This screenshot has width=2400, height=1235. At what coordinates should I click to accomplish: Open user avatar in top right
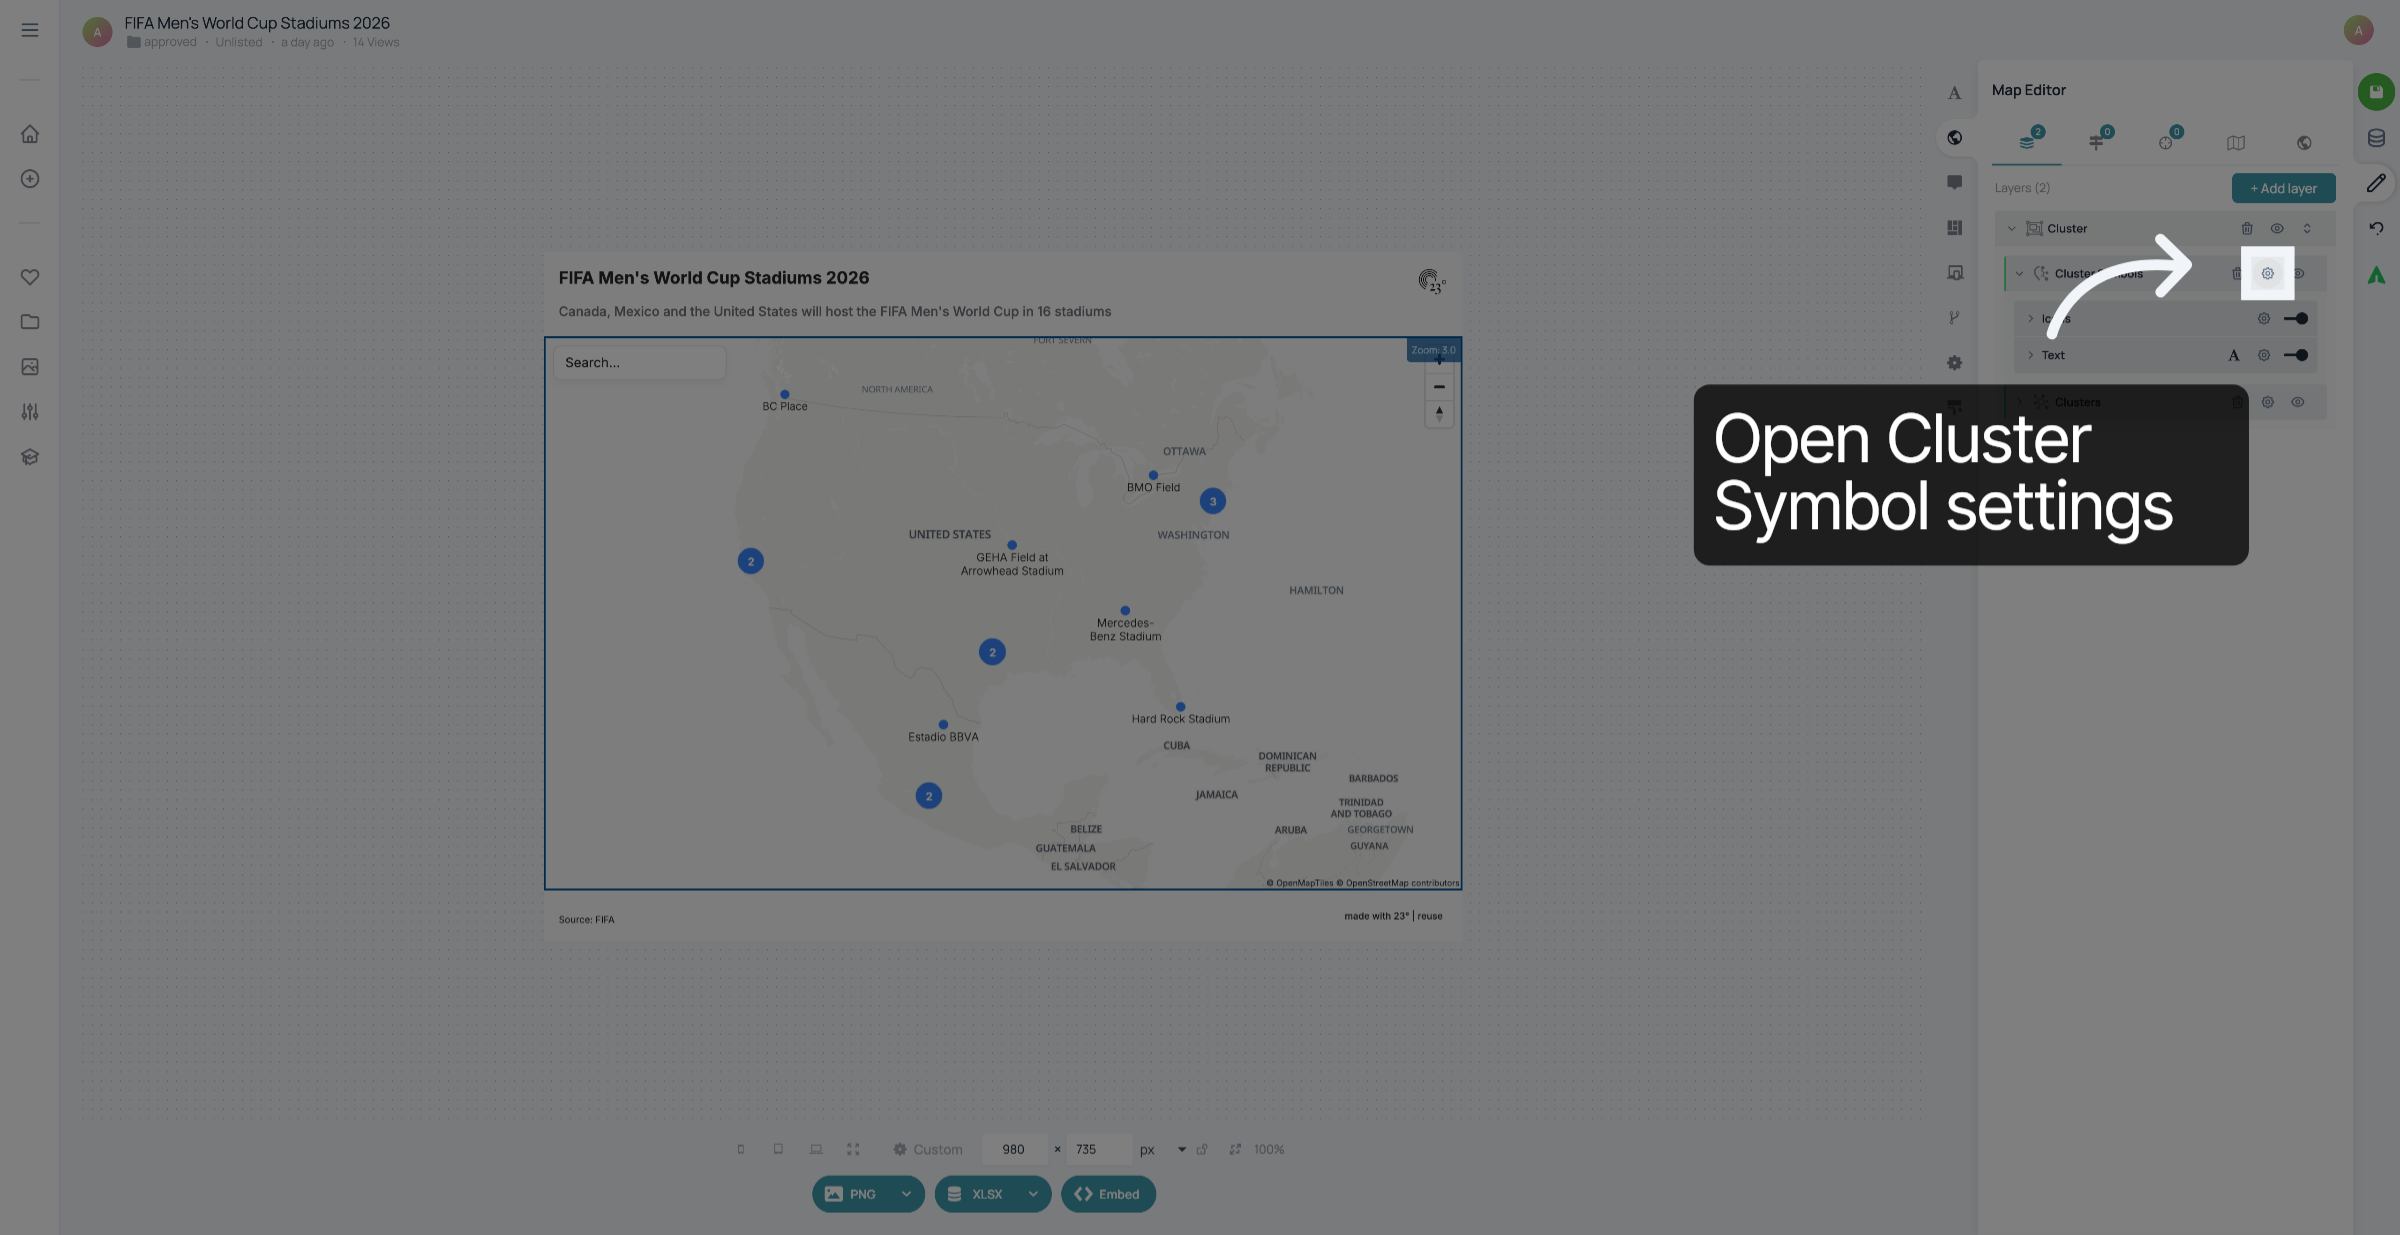[x=2358, y=30]
